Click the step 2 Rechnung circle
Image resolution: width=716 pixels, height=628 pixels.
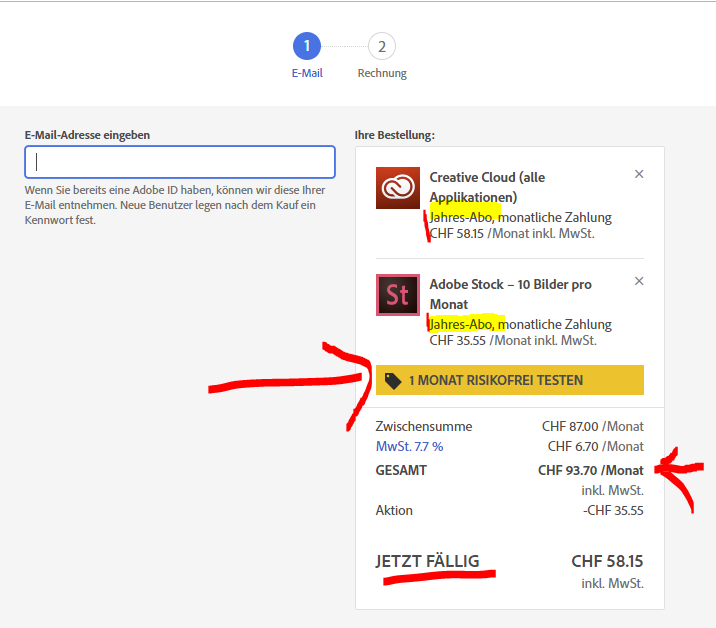(382, 46)
